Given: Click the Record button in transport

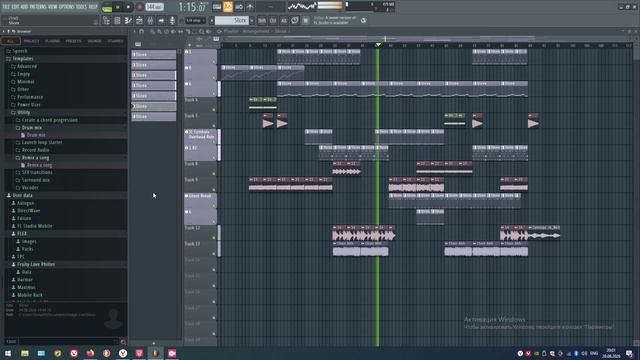Looking at the screenshot, I should [x=140, y=7].
